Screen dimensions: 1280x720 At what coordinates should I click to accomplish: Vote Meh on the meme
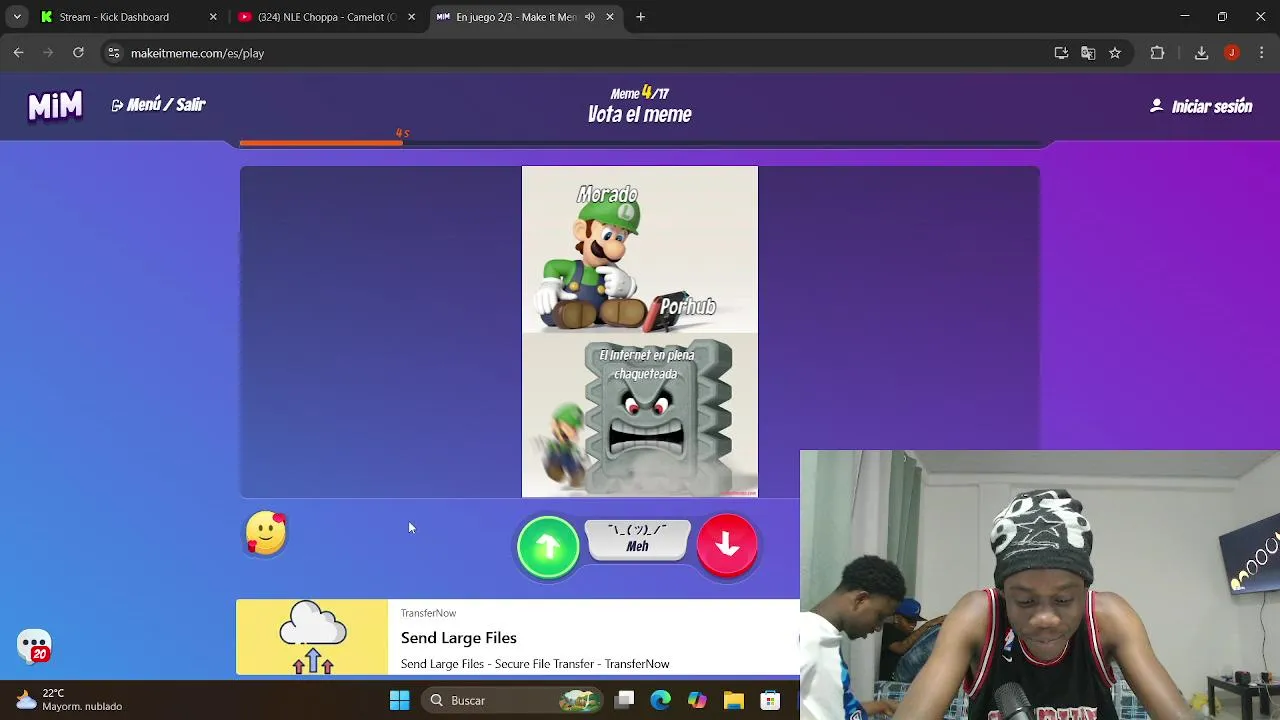point(637,539)
